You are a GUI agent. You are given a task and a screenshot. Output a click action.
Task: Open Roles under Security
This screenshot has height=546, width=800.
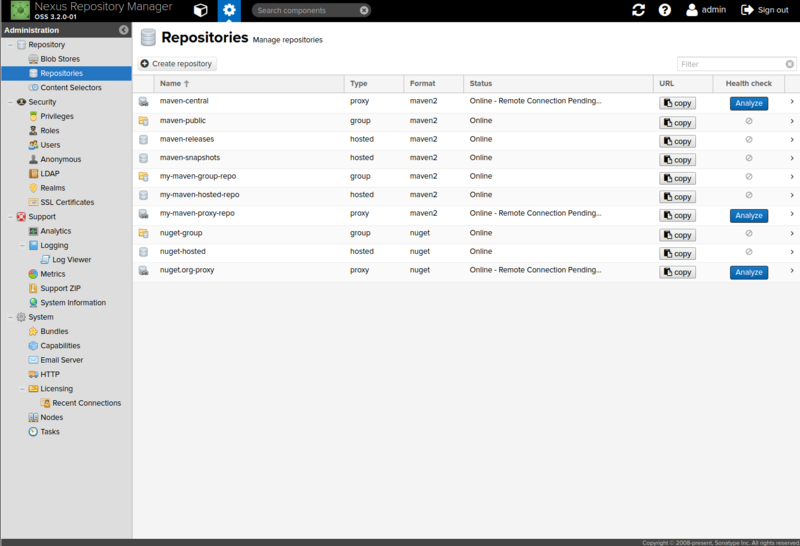[x=49, y=131]
